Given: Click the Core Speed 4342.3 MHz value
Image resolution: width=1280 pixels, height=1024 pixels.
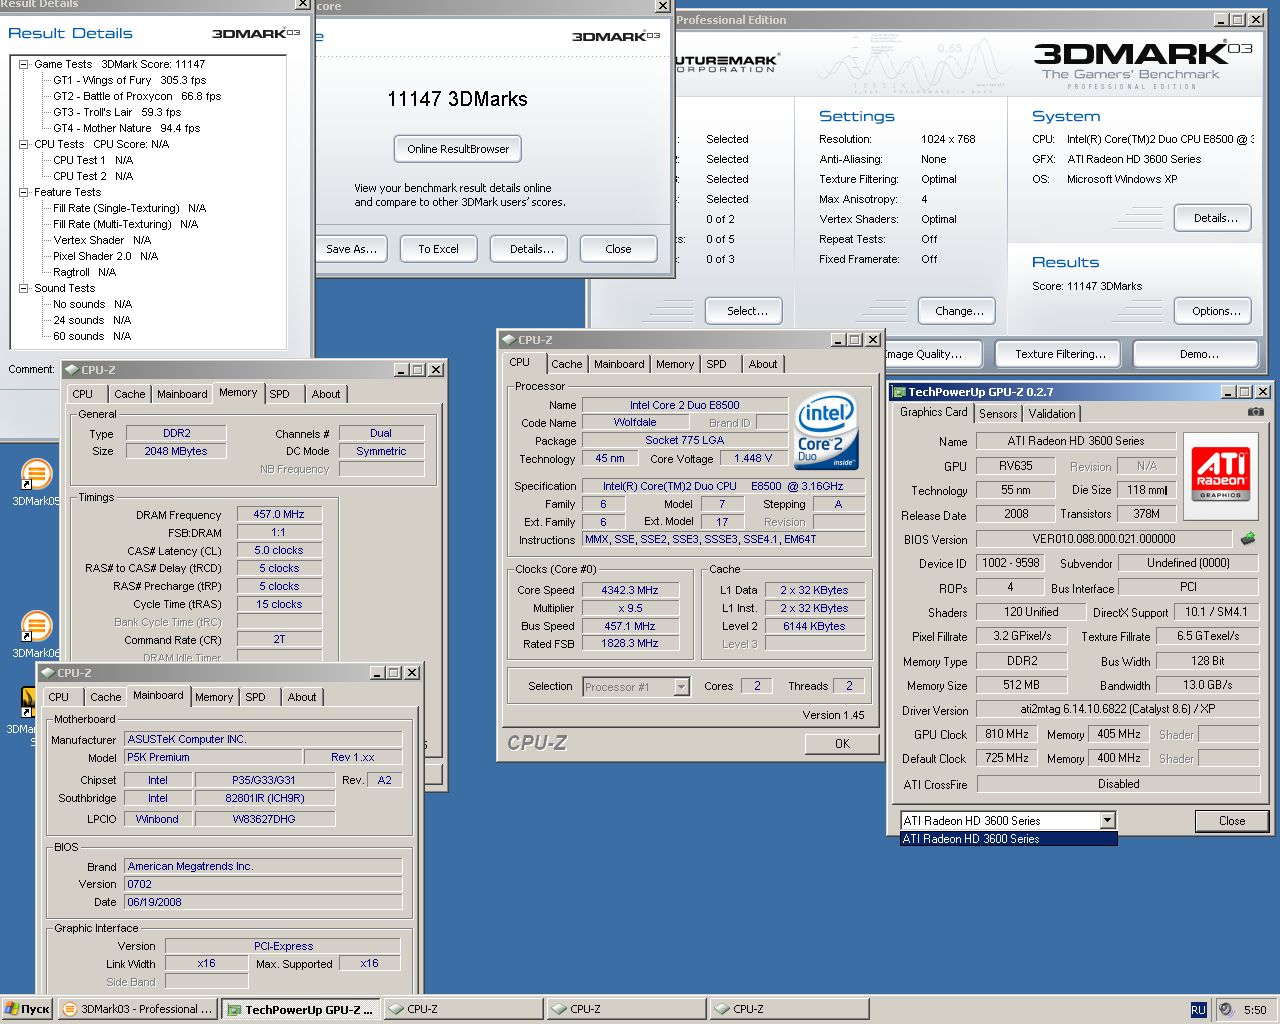Looking at the screenshot, I should (630, 590).
